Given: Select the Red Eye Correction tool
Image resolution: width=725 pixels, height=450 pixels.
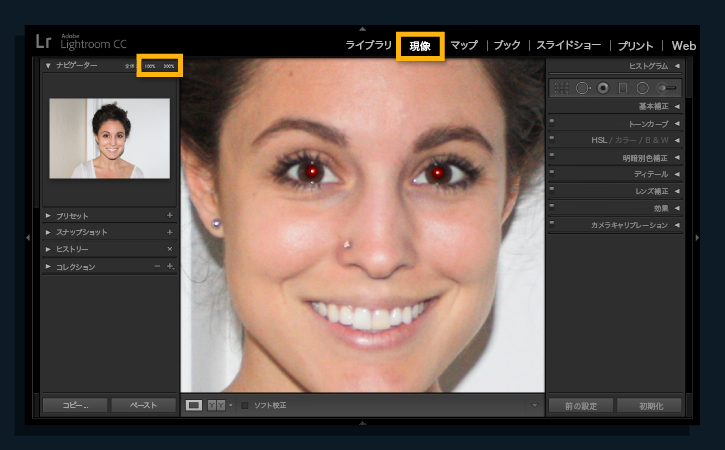Looking at the screenshot, I should 603,88.
